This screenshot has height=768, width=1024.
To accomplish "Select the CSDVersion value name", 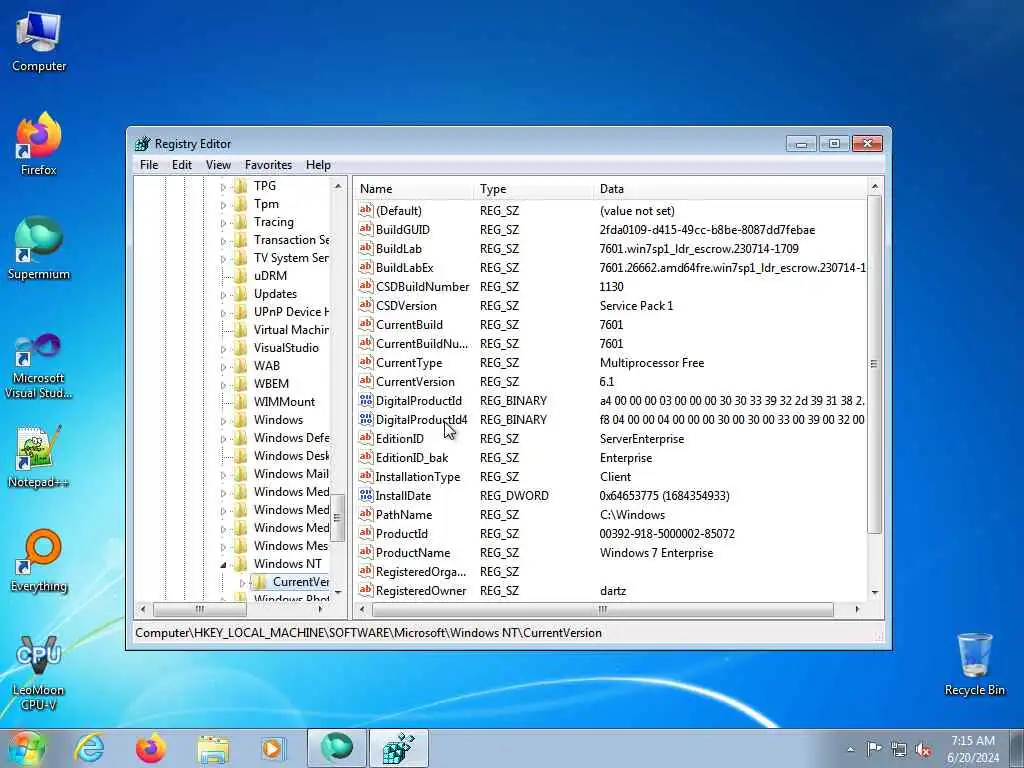I will point(406,305).
